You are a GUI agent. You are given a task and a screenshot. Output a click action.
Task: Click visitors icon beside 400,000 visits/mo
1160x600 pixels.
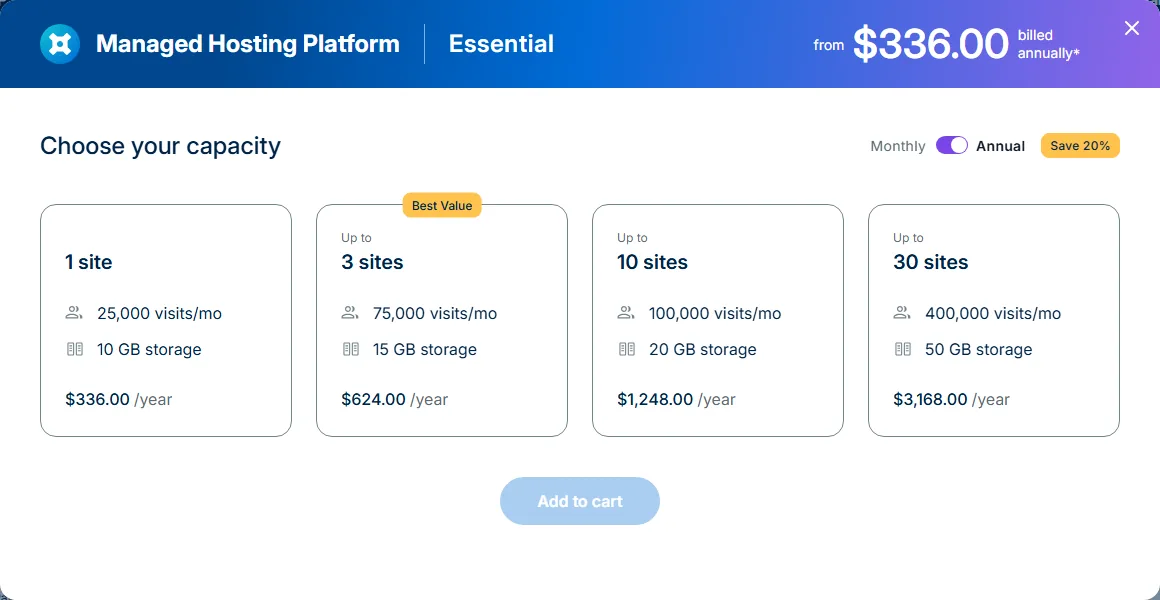[x=902, y=313]
